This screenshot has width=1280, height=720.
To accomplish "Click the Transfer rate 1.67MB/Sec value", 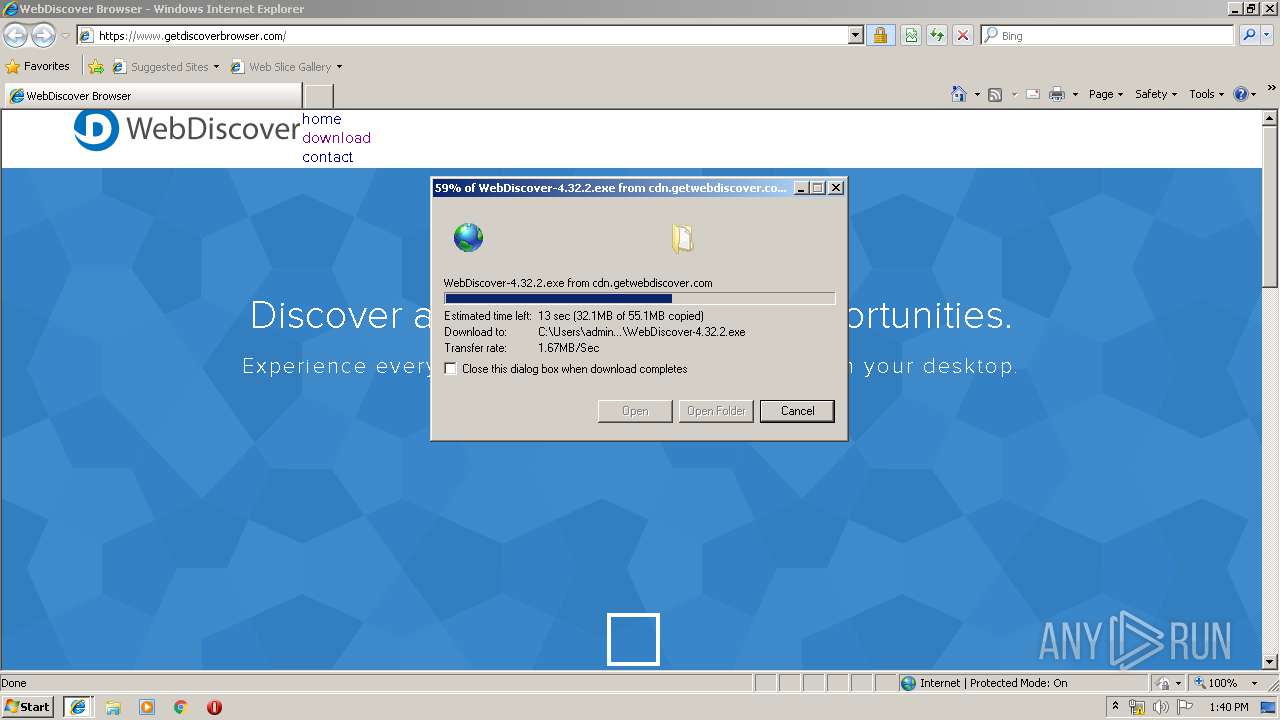I will [x=568, y=348].
